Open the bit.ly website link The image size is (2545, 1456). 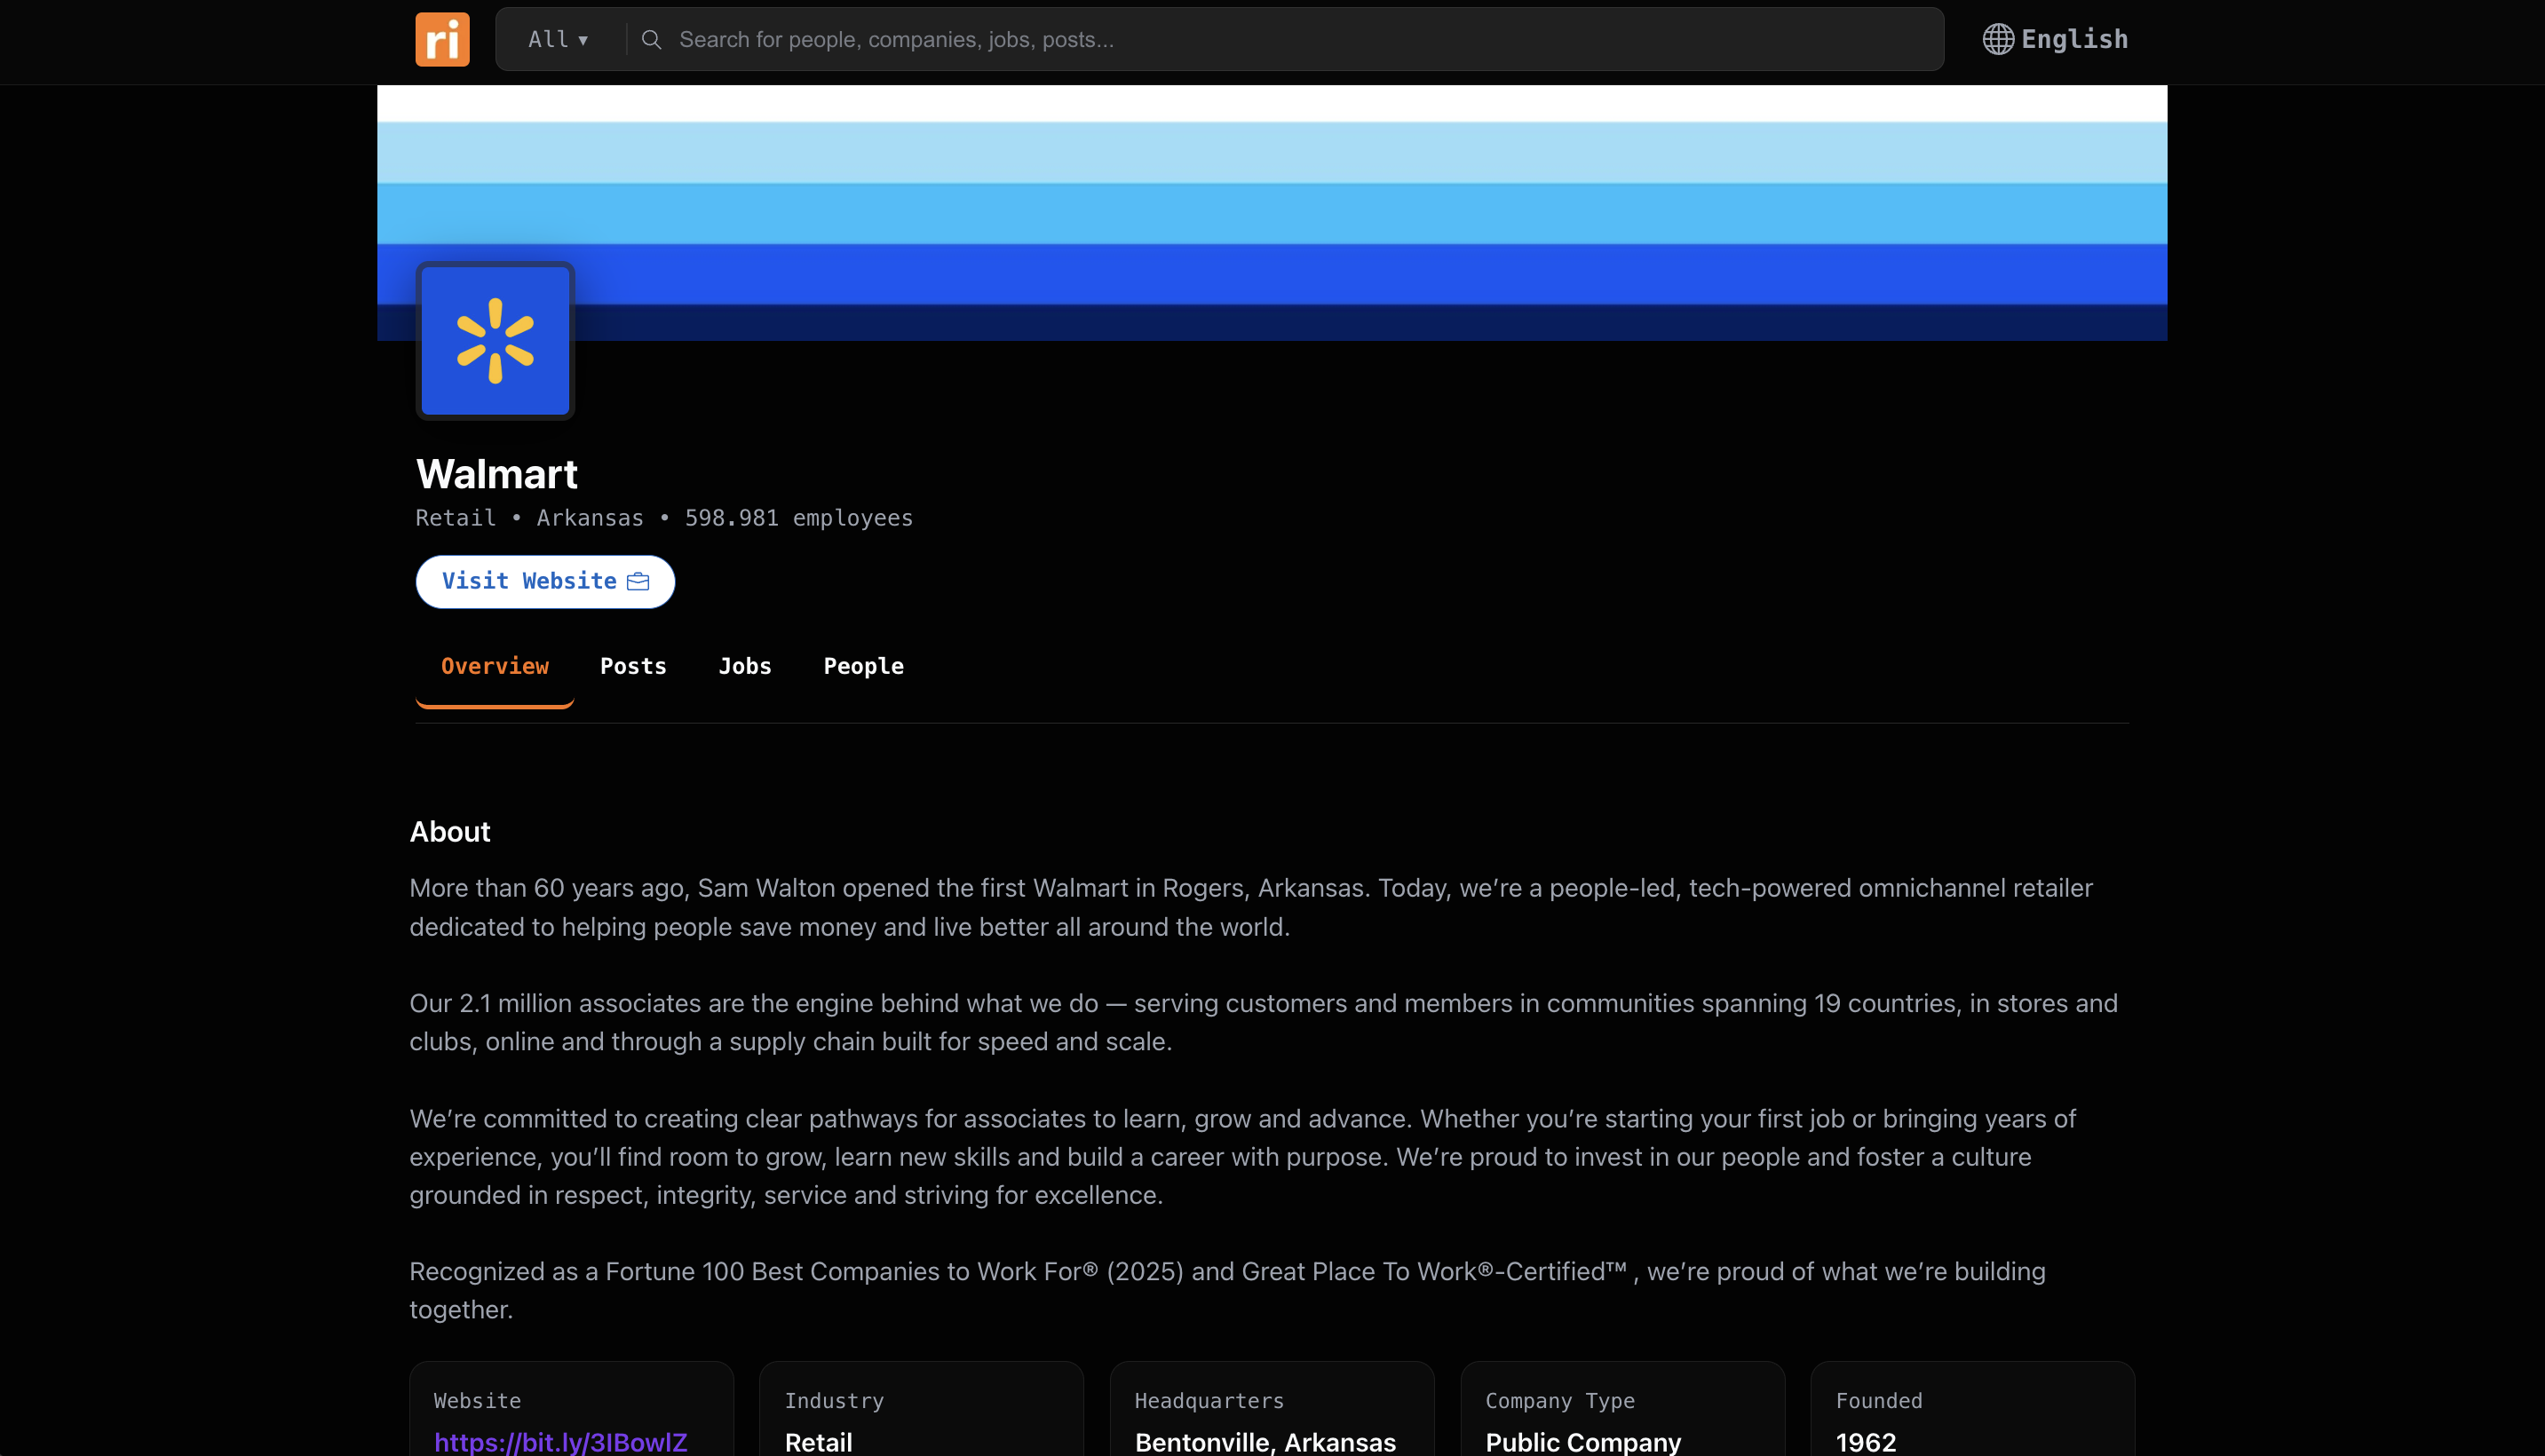pos(560,1441)
